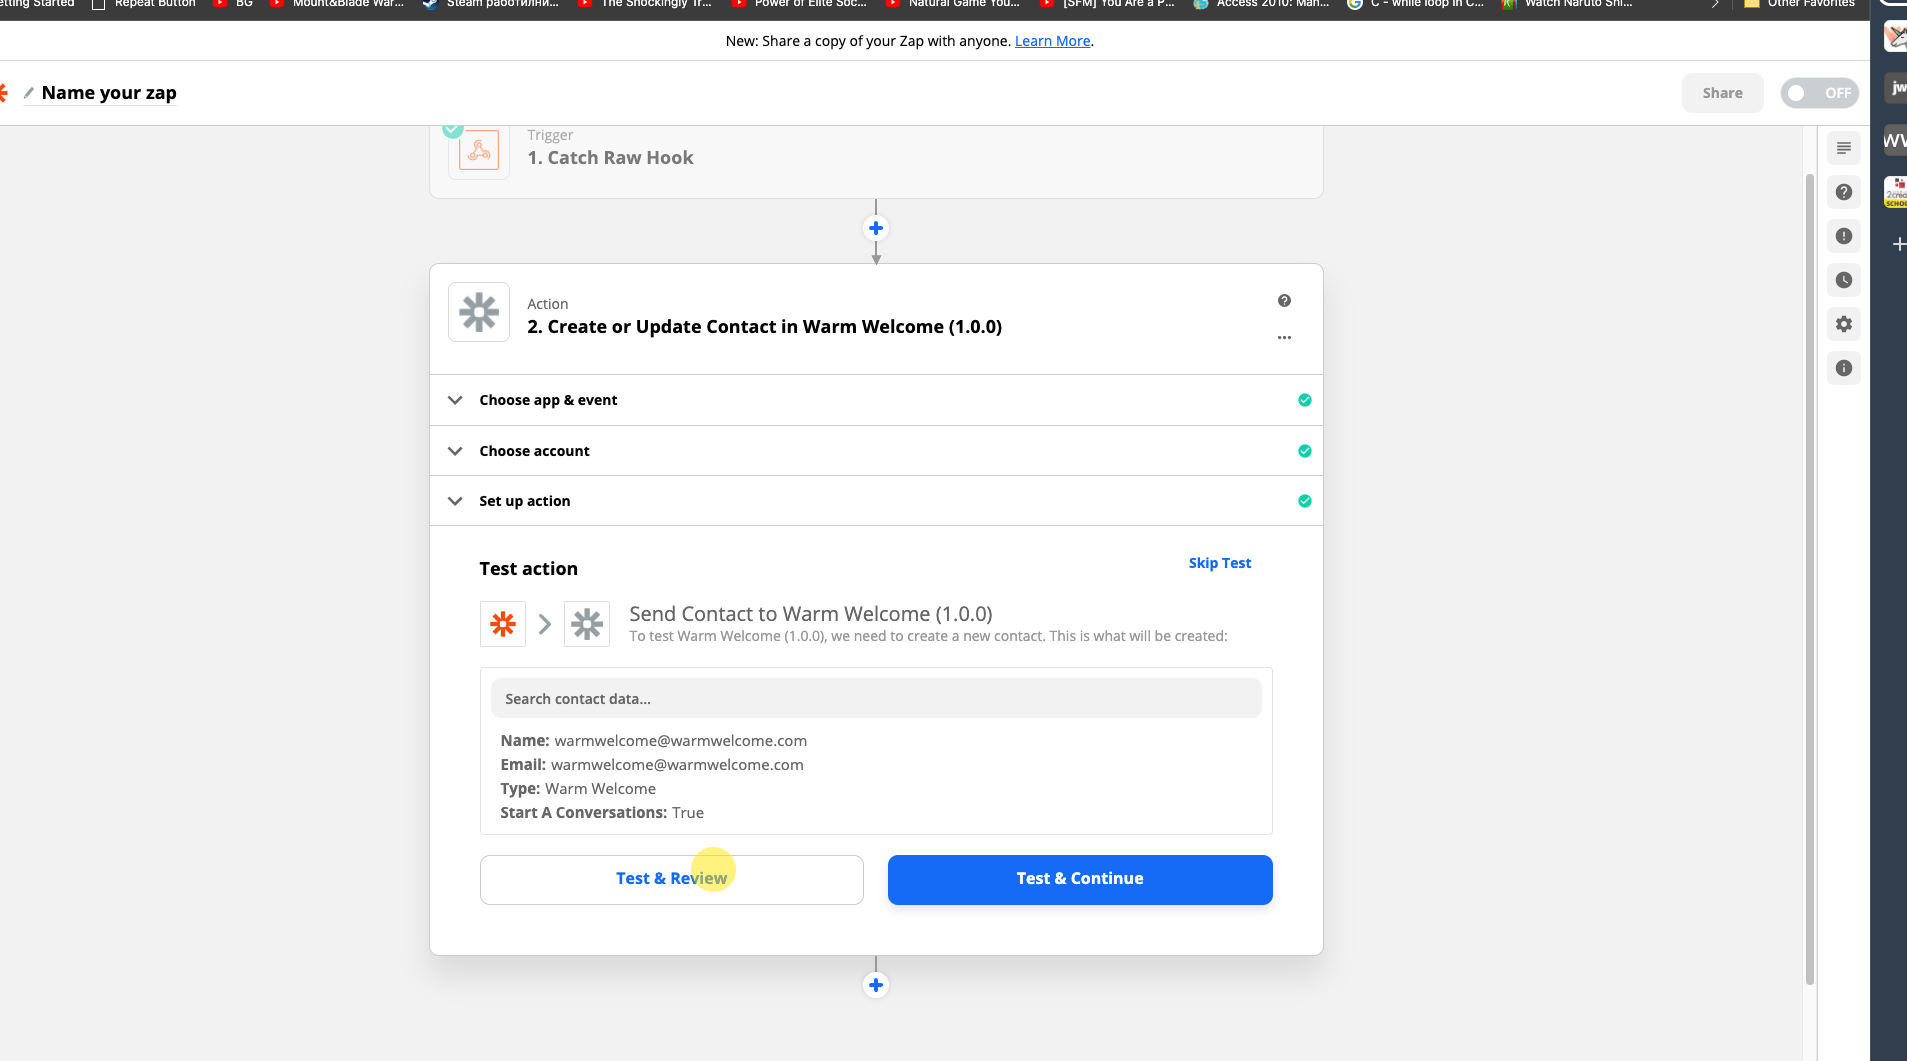Click the Type: Warm Welcome row
The image size is (1907, 1061).
click(x=578, y=789)
